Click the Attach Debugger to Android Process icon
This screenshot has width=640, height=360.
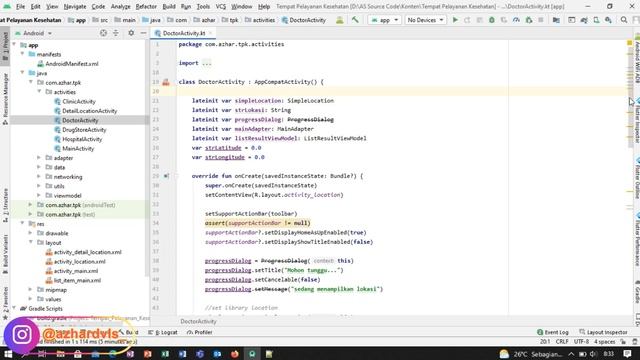point(529,20)
